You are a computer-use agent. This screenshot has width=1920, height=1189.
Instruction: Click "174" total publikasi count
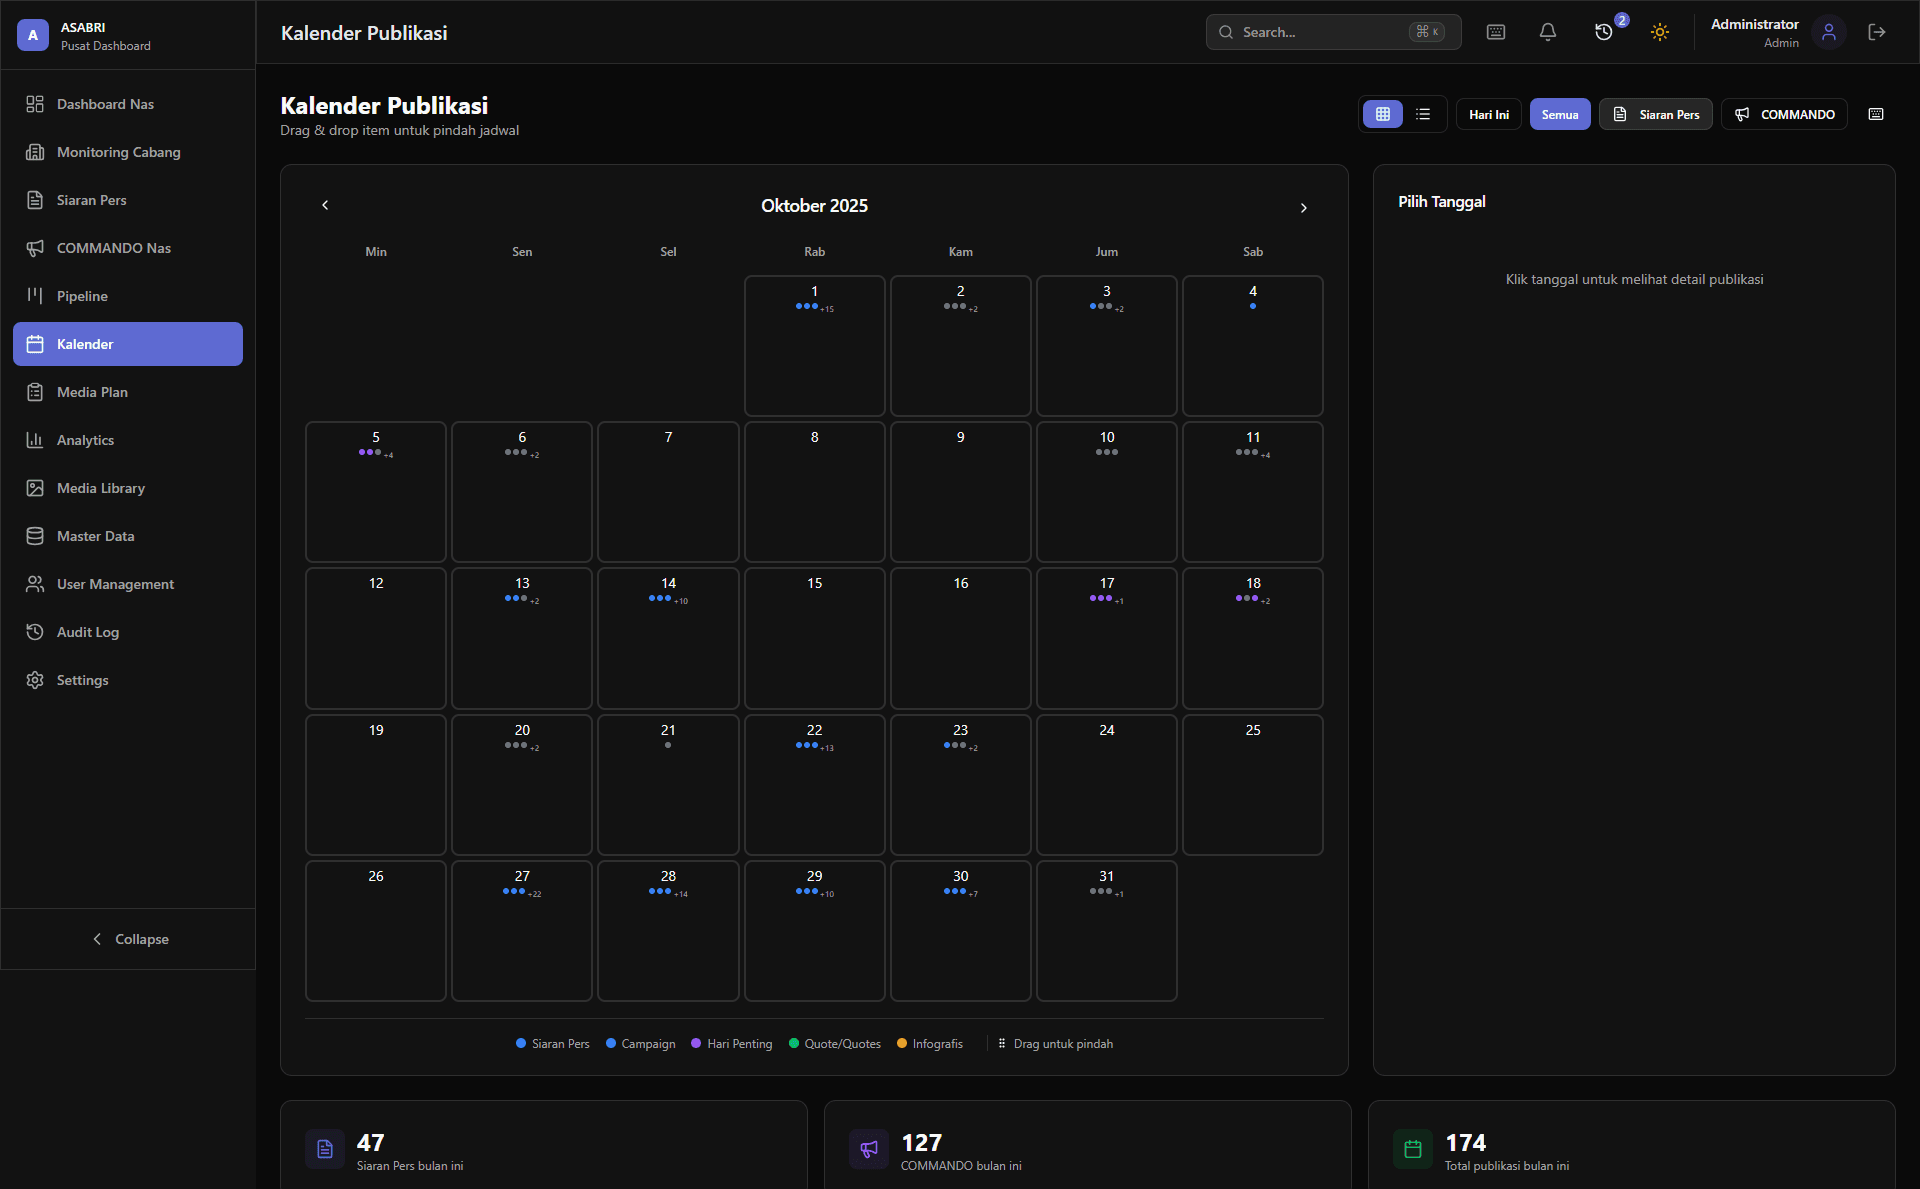click(x=1466, y=1143)
